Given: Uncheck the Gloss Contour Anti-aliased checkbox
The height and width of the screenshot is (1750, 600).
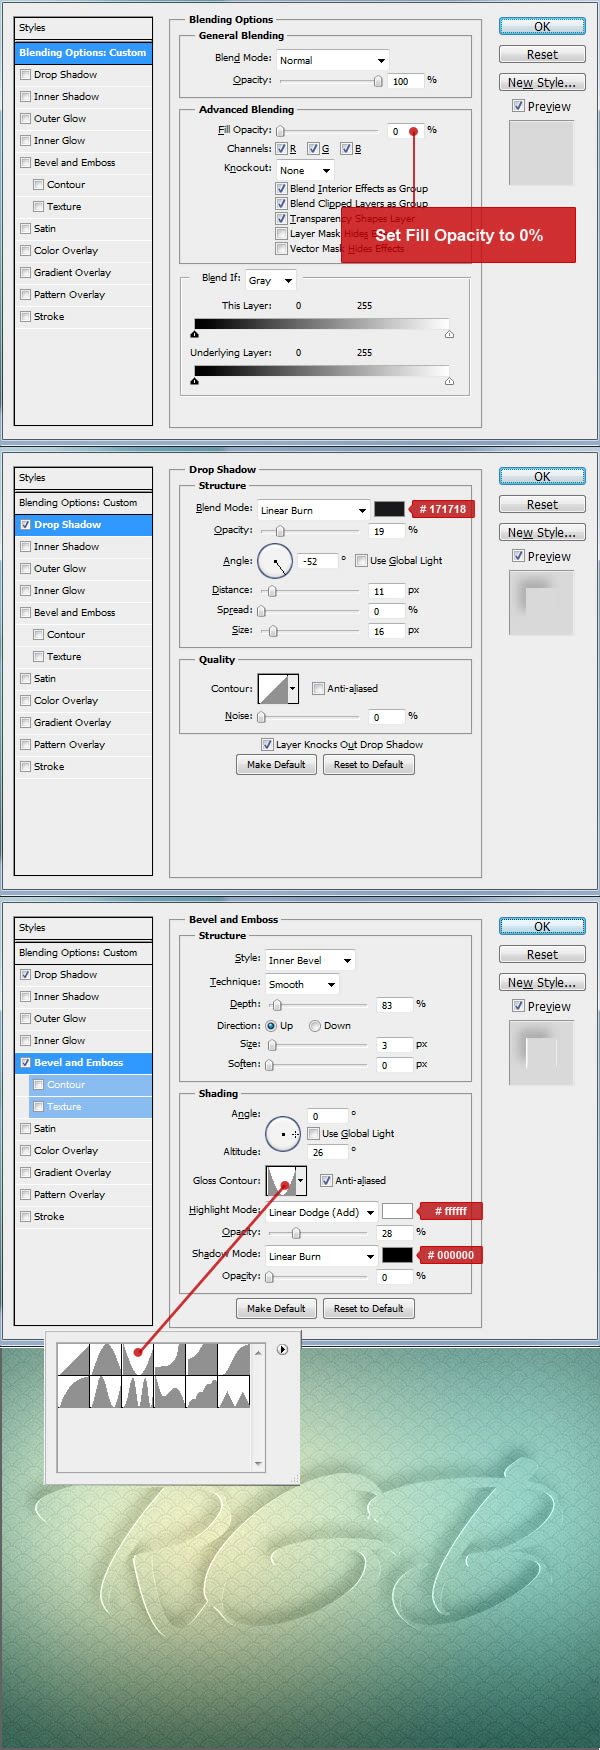Looking at the screenshot, I should point(326,1180).
